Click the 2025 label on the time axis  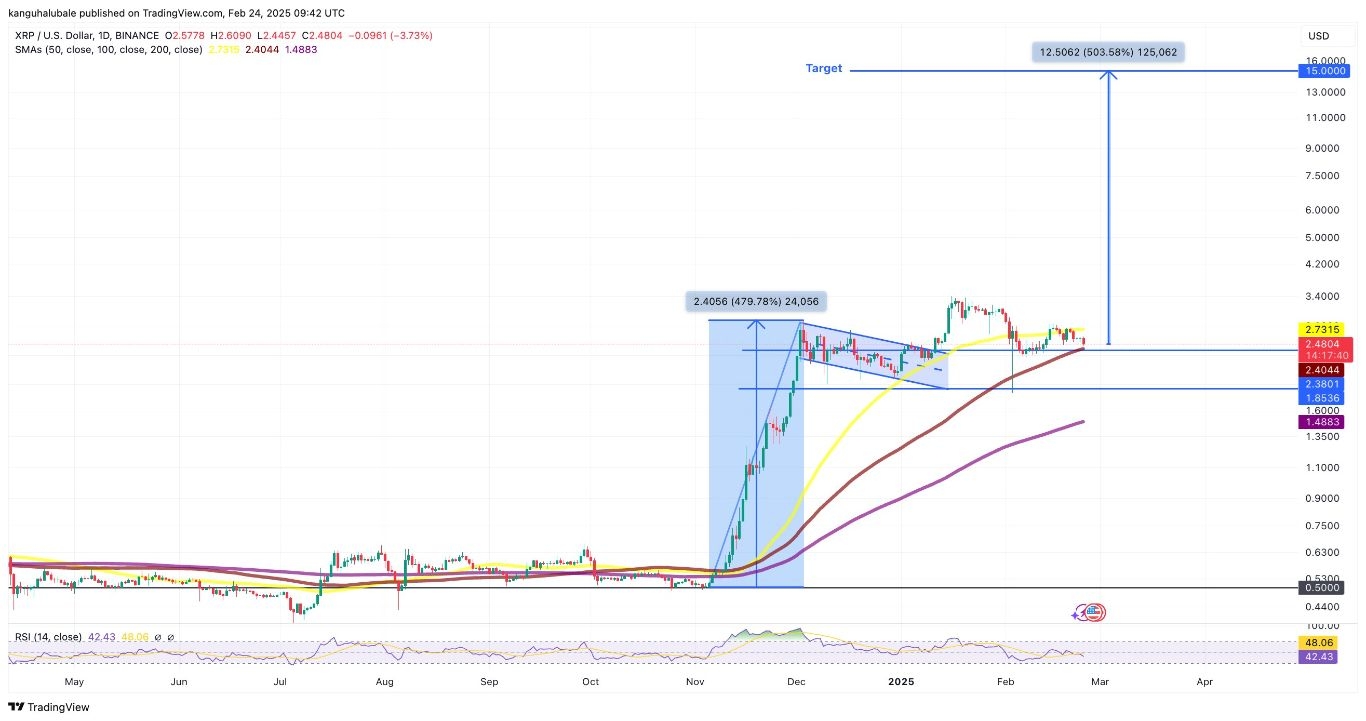pos(901,682)
